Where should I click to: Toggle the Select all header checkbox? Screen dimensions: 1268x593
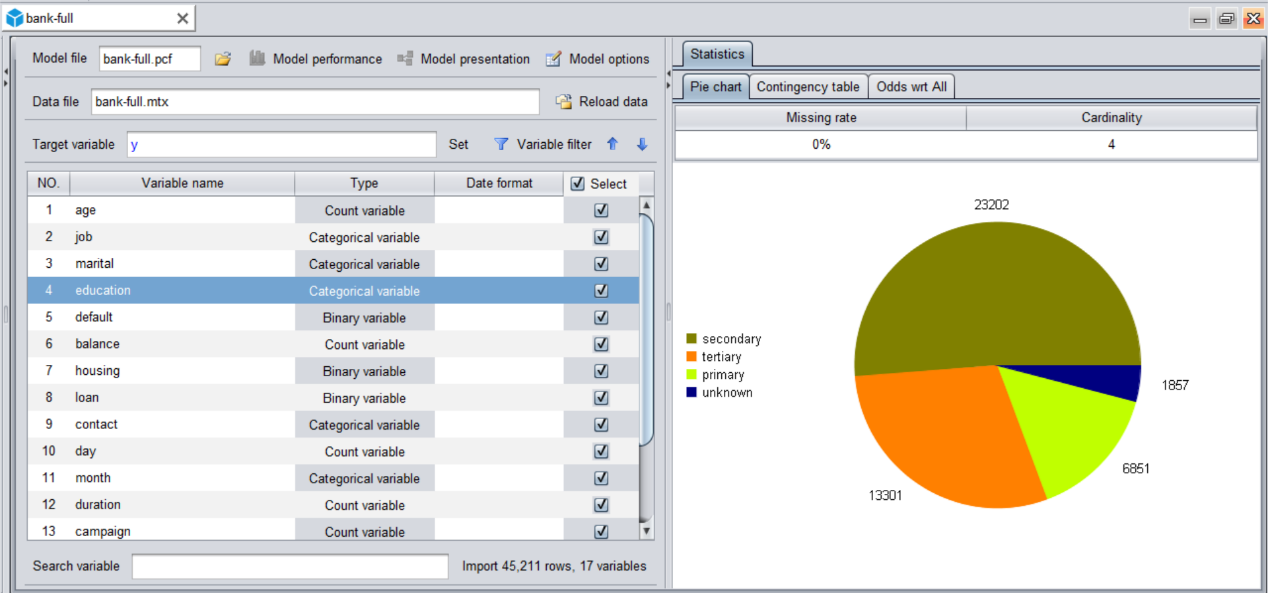577,184
